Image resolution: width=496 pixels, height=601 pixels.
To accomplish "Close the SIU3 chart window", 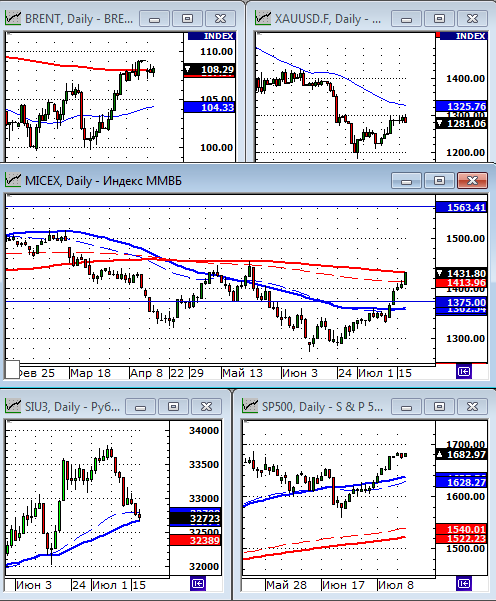I will pos(207,406).
